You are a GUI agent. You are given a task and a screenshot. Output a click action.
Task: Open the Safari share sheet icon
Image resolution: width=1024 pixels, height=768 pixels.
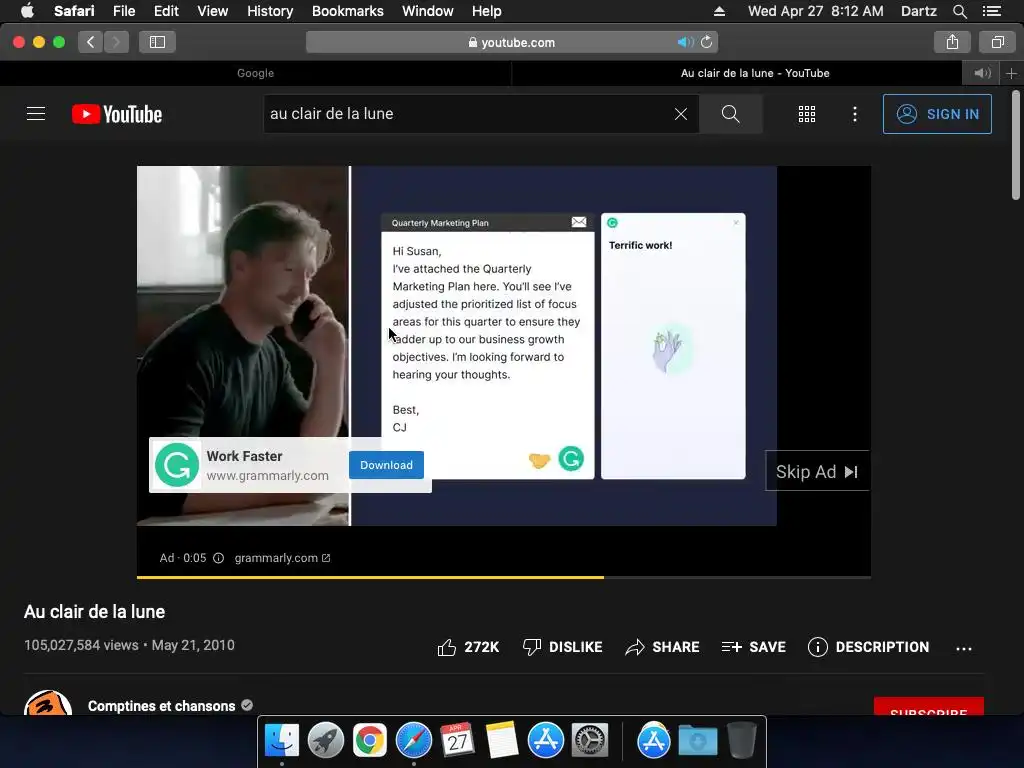point(952,42)
